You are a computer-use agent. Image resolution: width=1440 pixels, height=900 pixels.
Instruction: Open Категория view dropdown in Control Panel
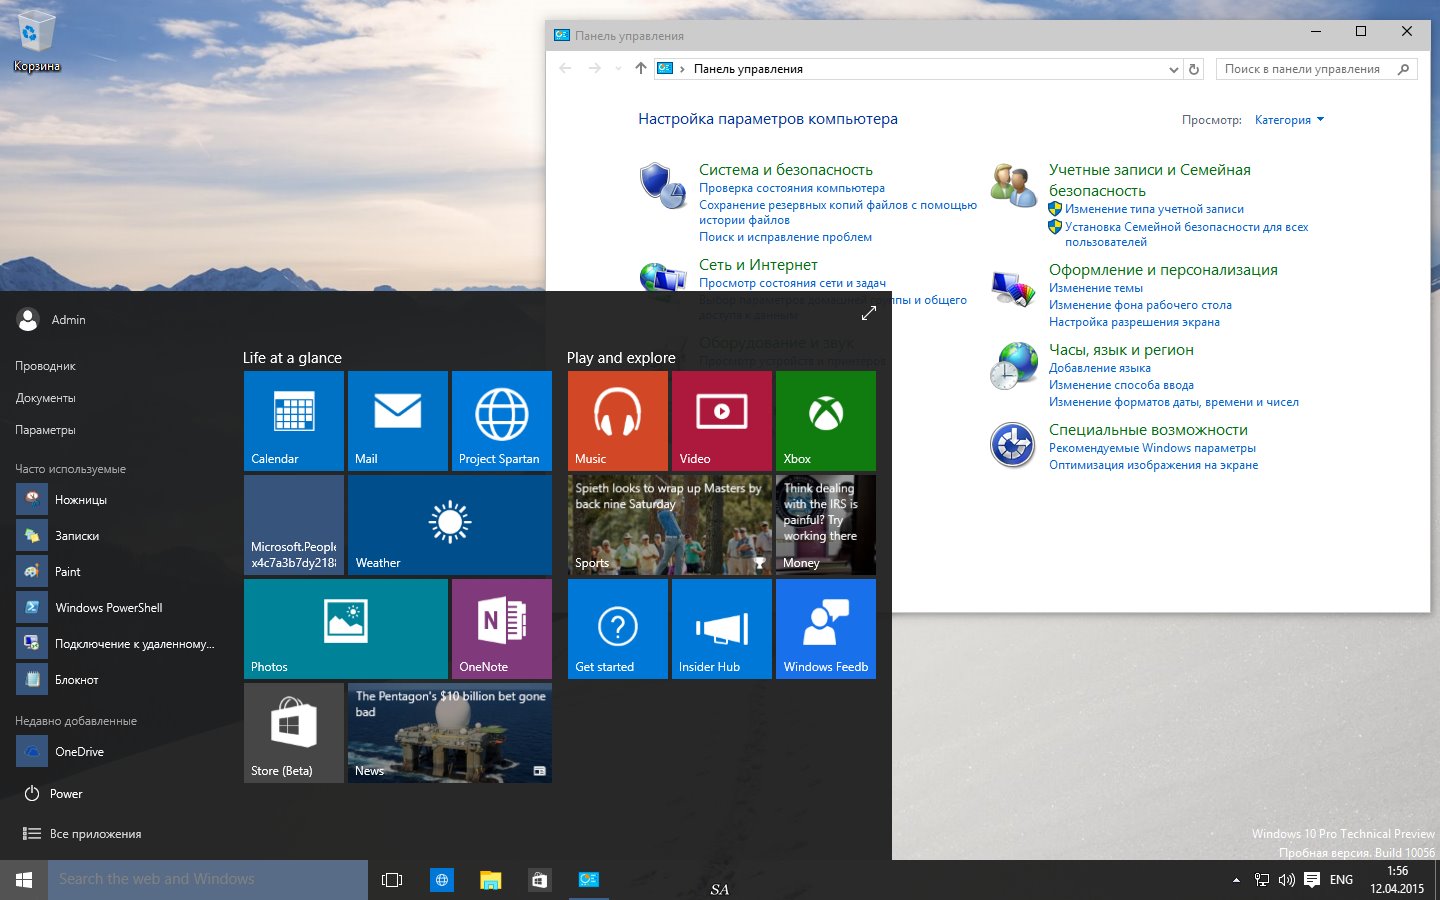(1289, 120)
